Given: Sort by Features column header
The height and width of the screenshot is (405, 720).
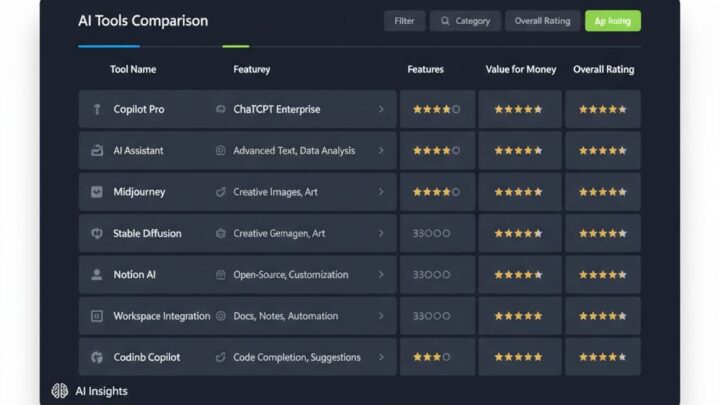Looking at the screenshot, I should click(x=426, y=69).
